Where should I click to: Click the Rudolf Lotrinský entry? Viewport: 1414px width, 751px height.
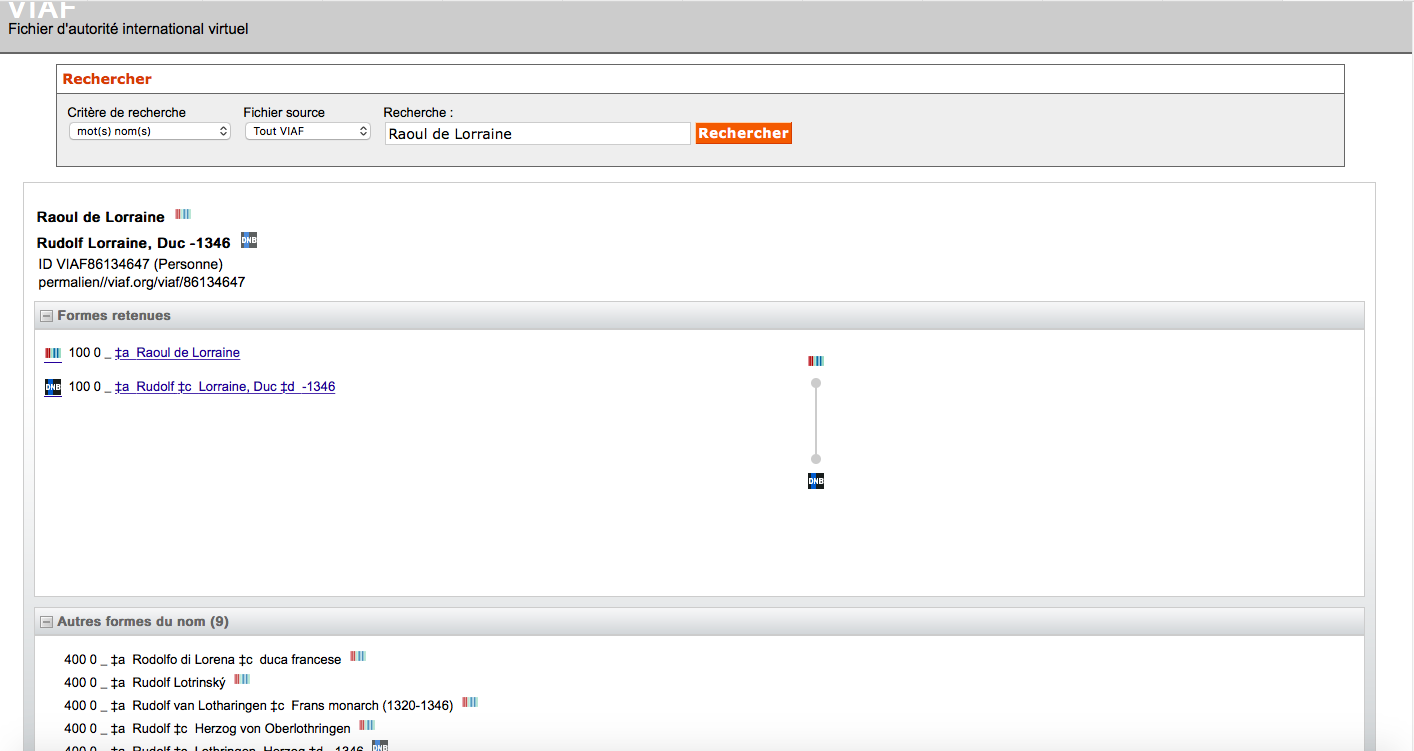point(145,683)
